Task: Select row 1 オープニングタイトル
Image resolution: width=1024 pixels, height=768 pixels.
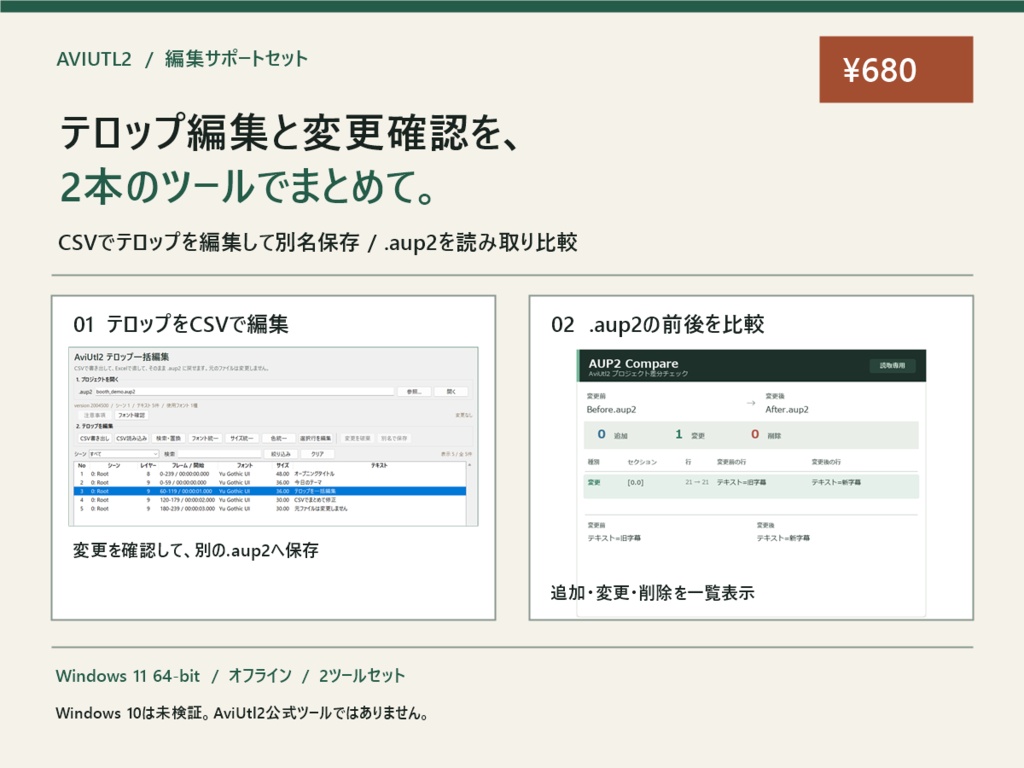Action: coord(270,474)
